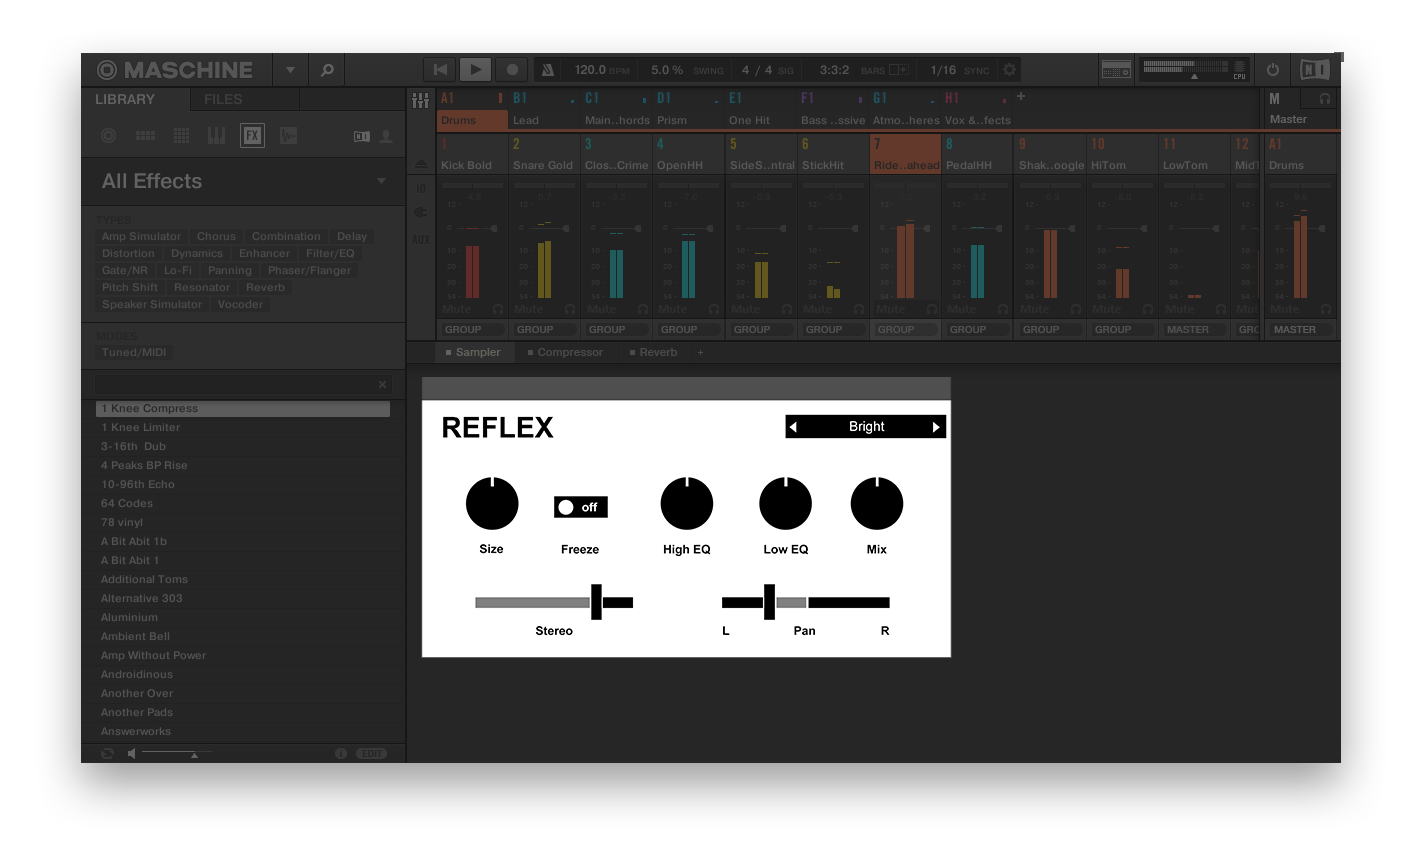Select the Compressor plug-in tab

coord(565,352)
